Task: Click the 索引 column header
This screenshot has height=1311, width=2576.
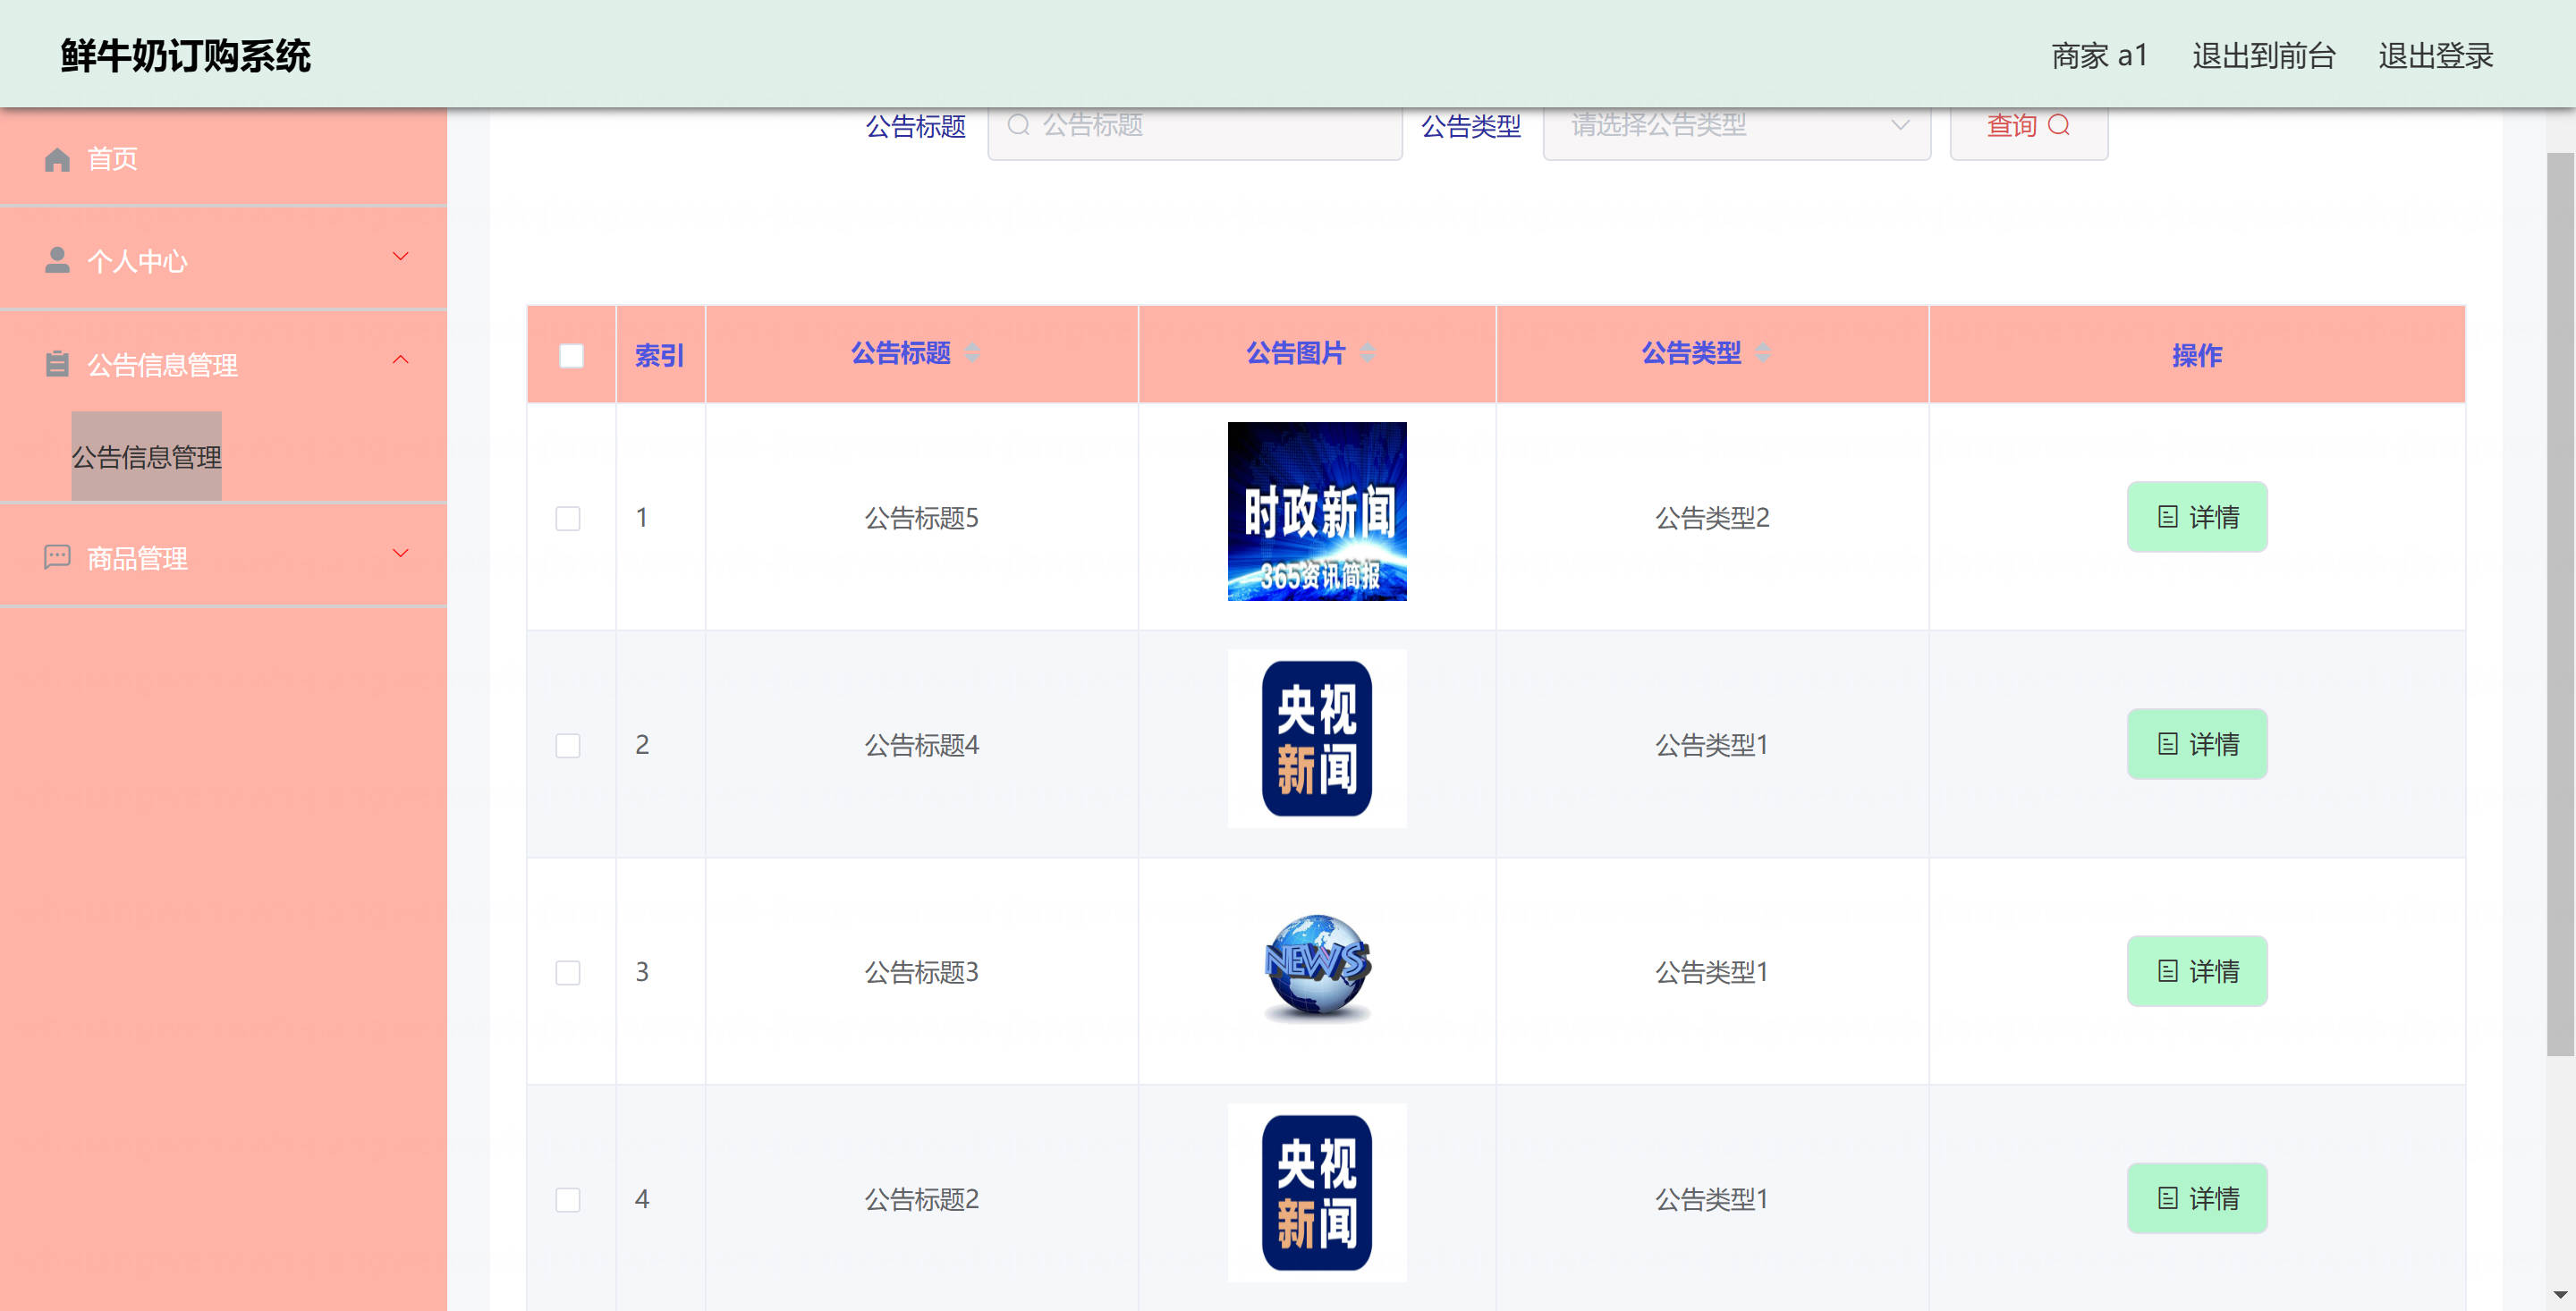Action: [x=659, y=355]
